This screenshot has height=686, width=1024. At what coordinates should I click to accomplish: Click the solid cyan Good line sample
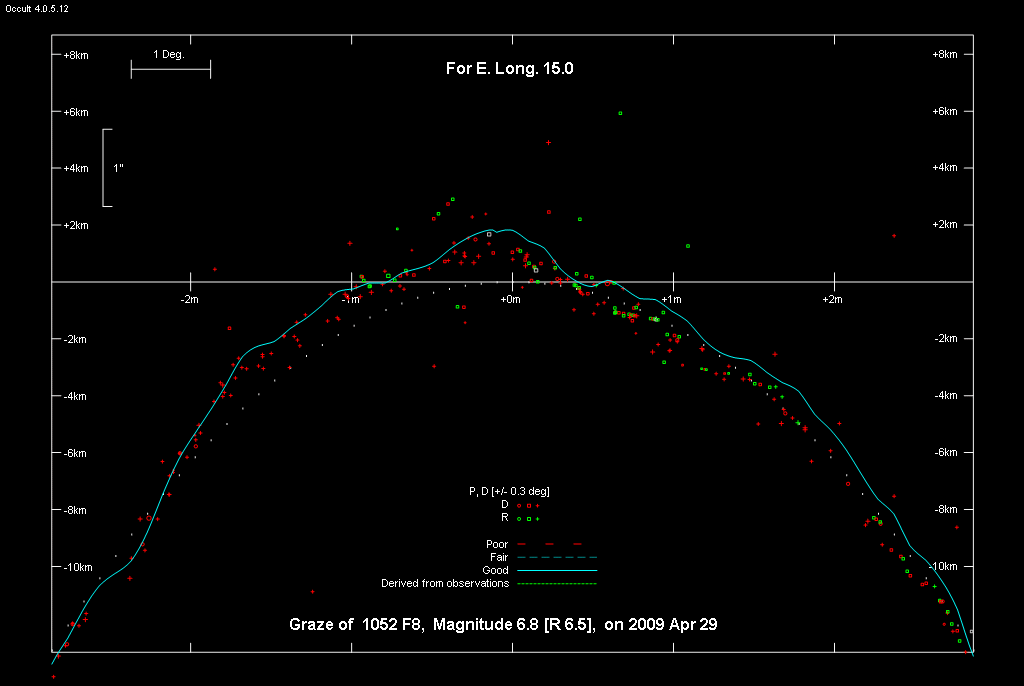[557, 570]
